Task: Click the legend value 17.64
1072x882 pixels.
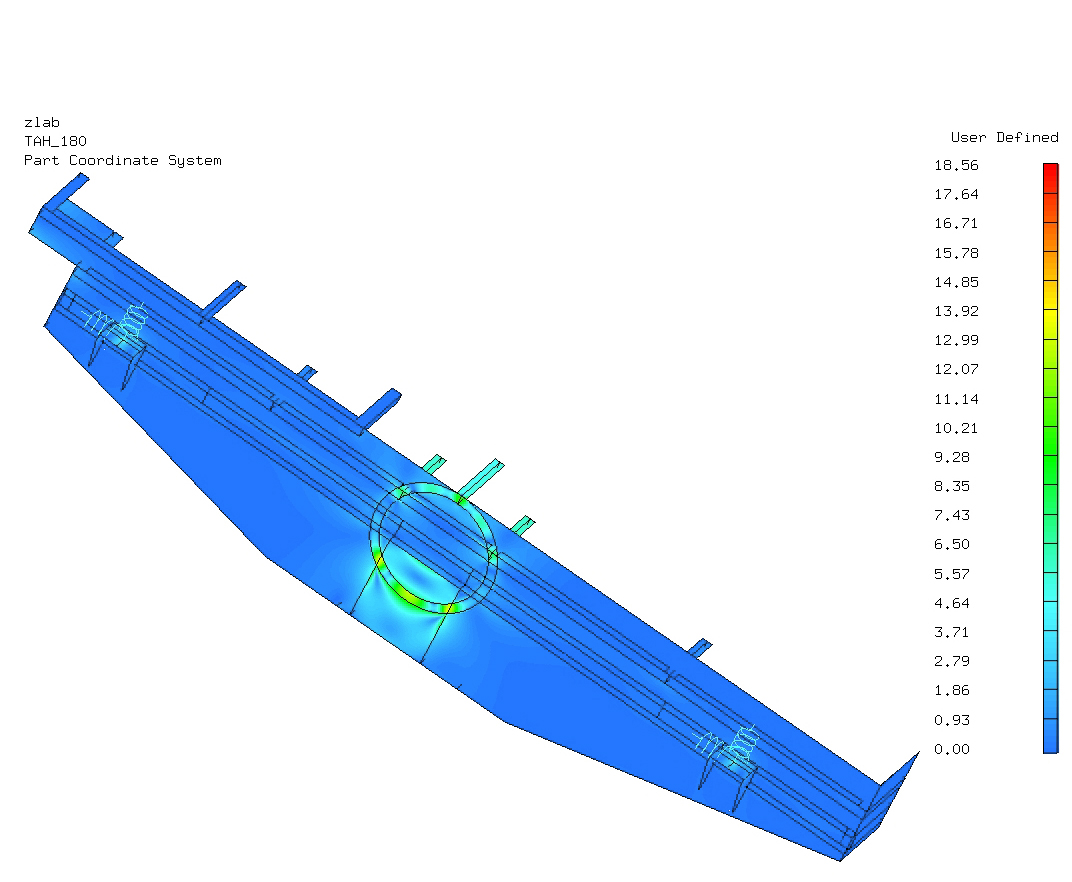Action: (x=956, y=195)
